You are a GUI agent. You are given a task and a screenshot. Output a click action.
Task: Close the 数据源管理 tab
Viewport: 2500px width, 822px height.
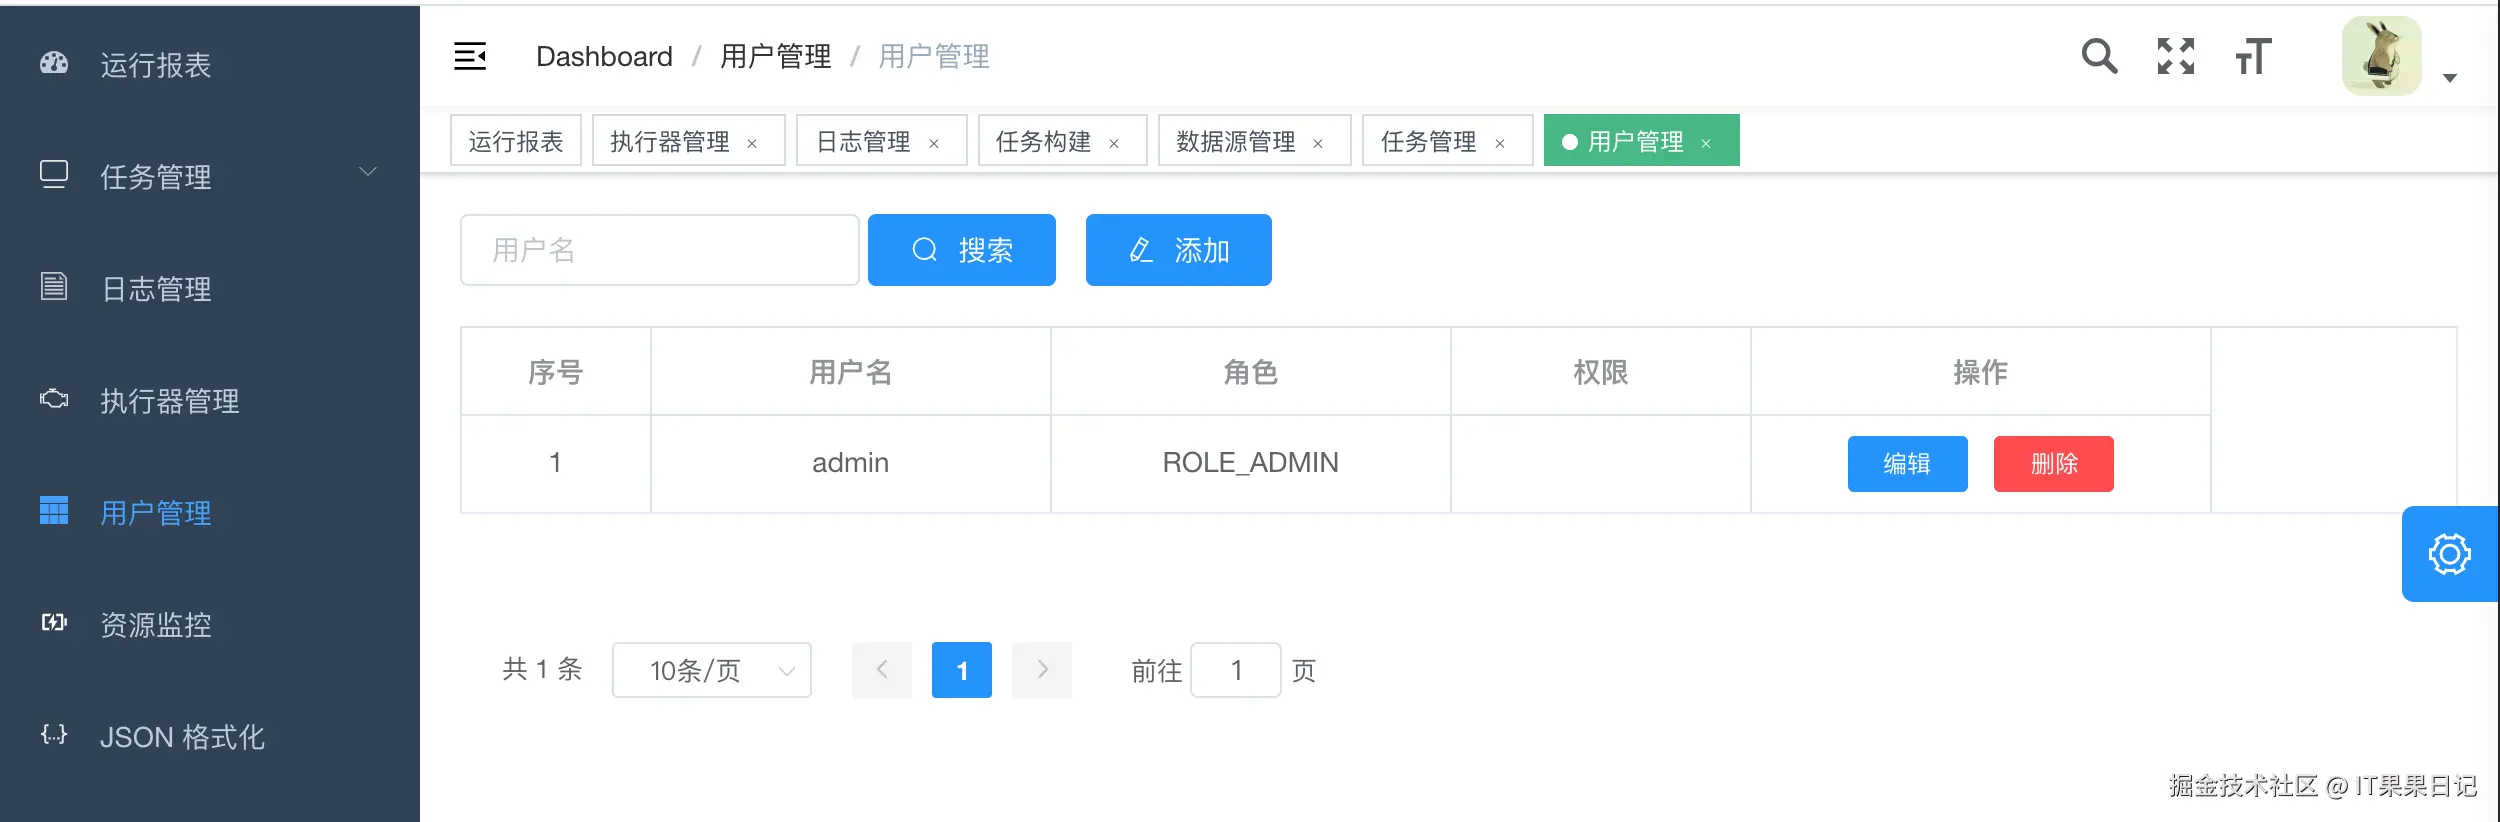point(1318,144)
